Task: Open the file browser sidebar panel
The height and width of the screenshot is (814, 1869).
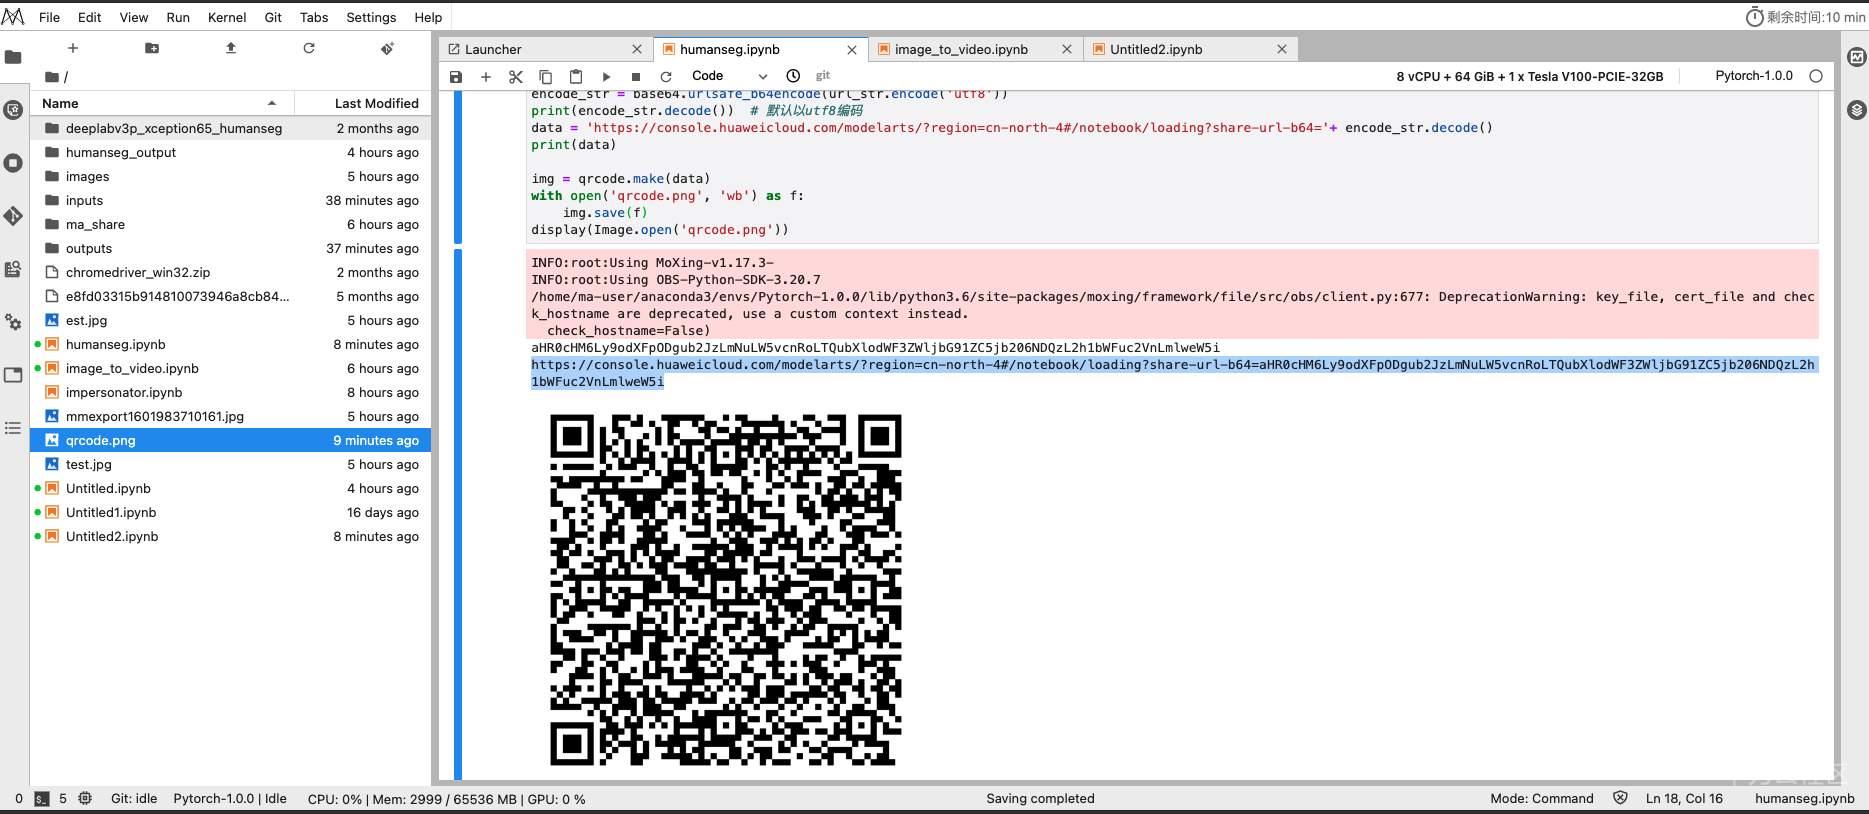Action: 13,57
